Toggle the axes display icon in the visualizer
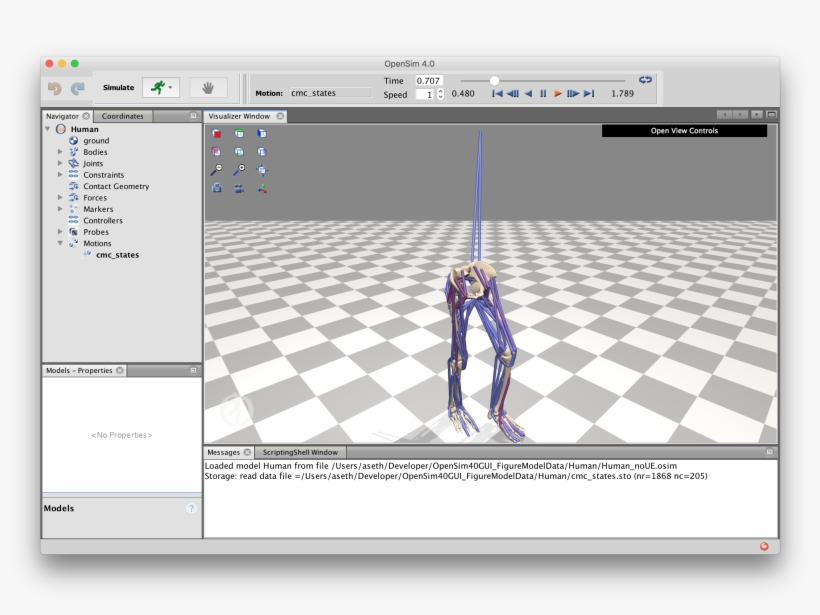 point(263,188)
